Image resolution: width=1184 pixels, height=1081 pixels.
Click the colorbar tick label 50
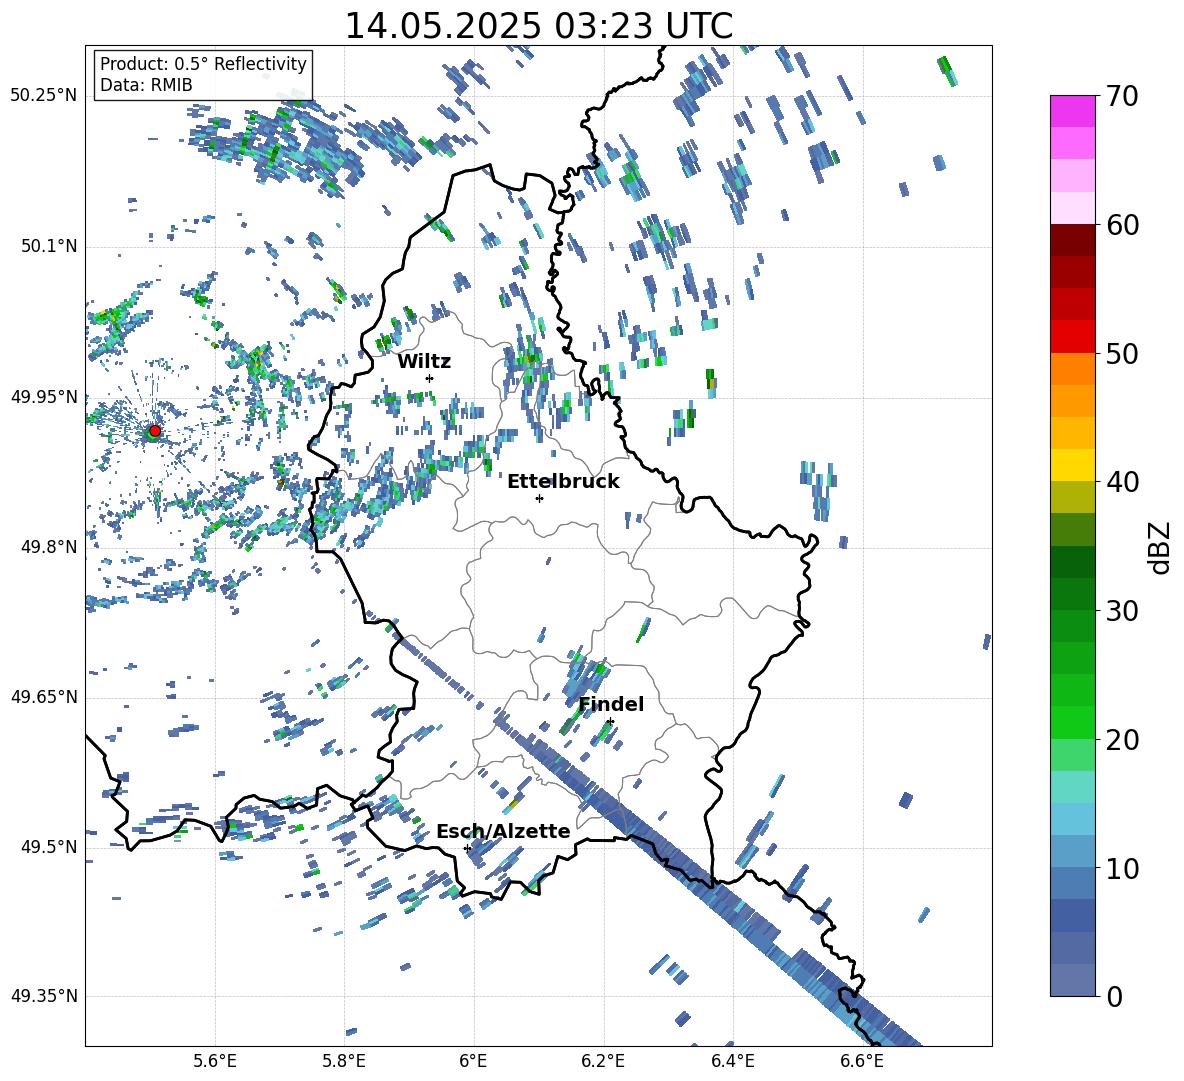coord(1122,353)
